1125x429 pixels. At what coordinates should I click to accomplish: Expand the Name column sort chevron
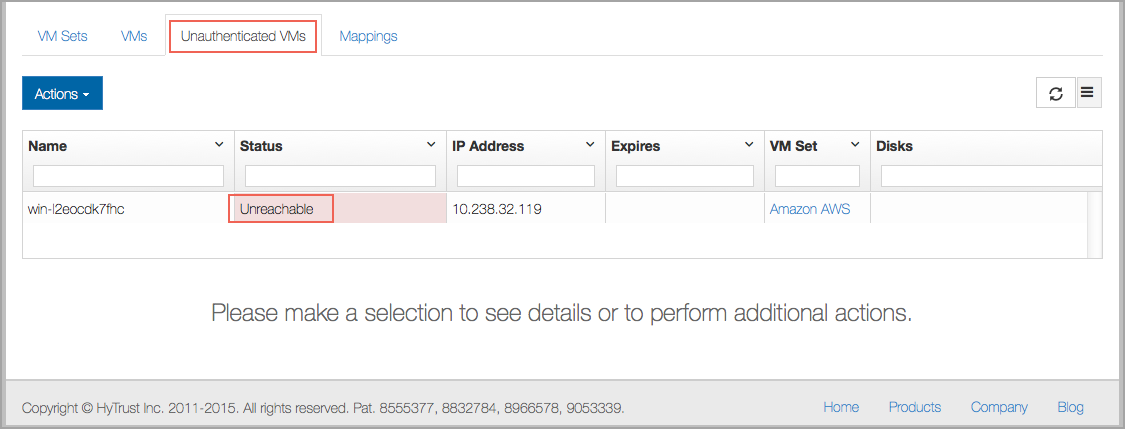(x=219, y=145)
